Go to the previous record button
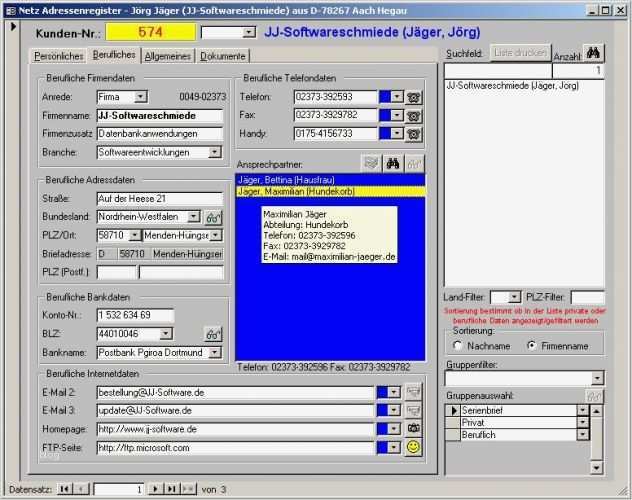 (x=81, y=489)
